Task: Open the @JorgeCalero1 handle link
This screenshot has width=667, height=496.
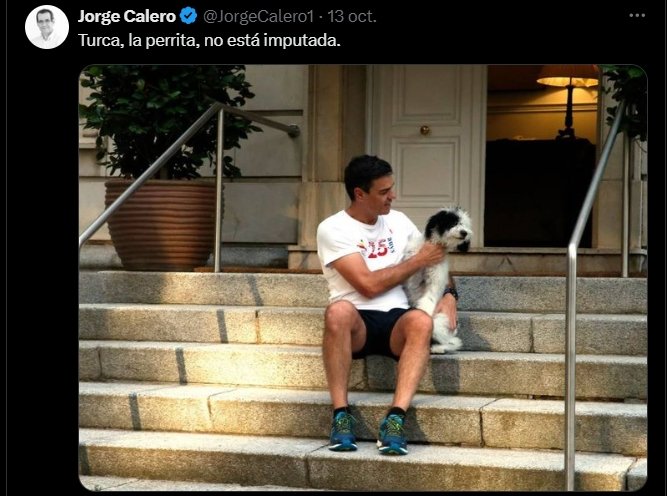Action: 258,17
